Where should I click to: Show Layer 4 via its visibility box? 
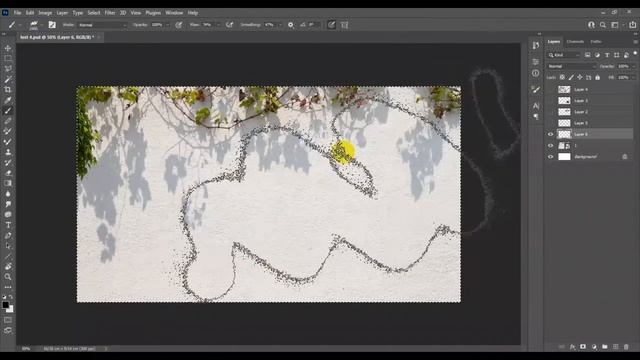pos(550,89)
